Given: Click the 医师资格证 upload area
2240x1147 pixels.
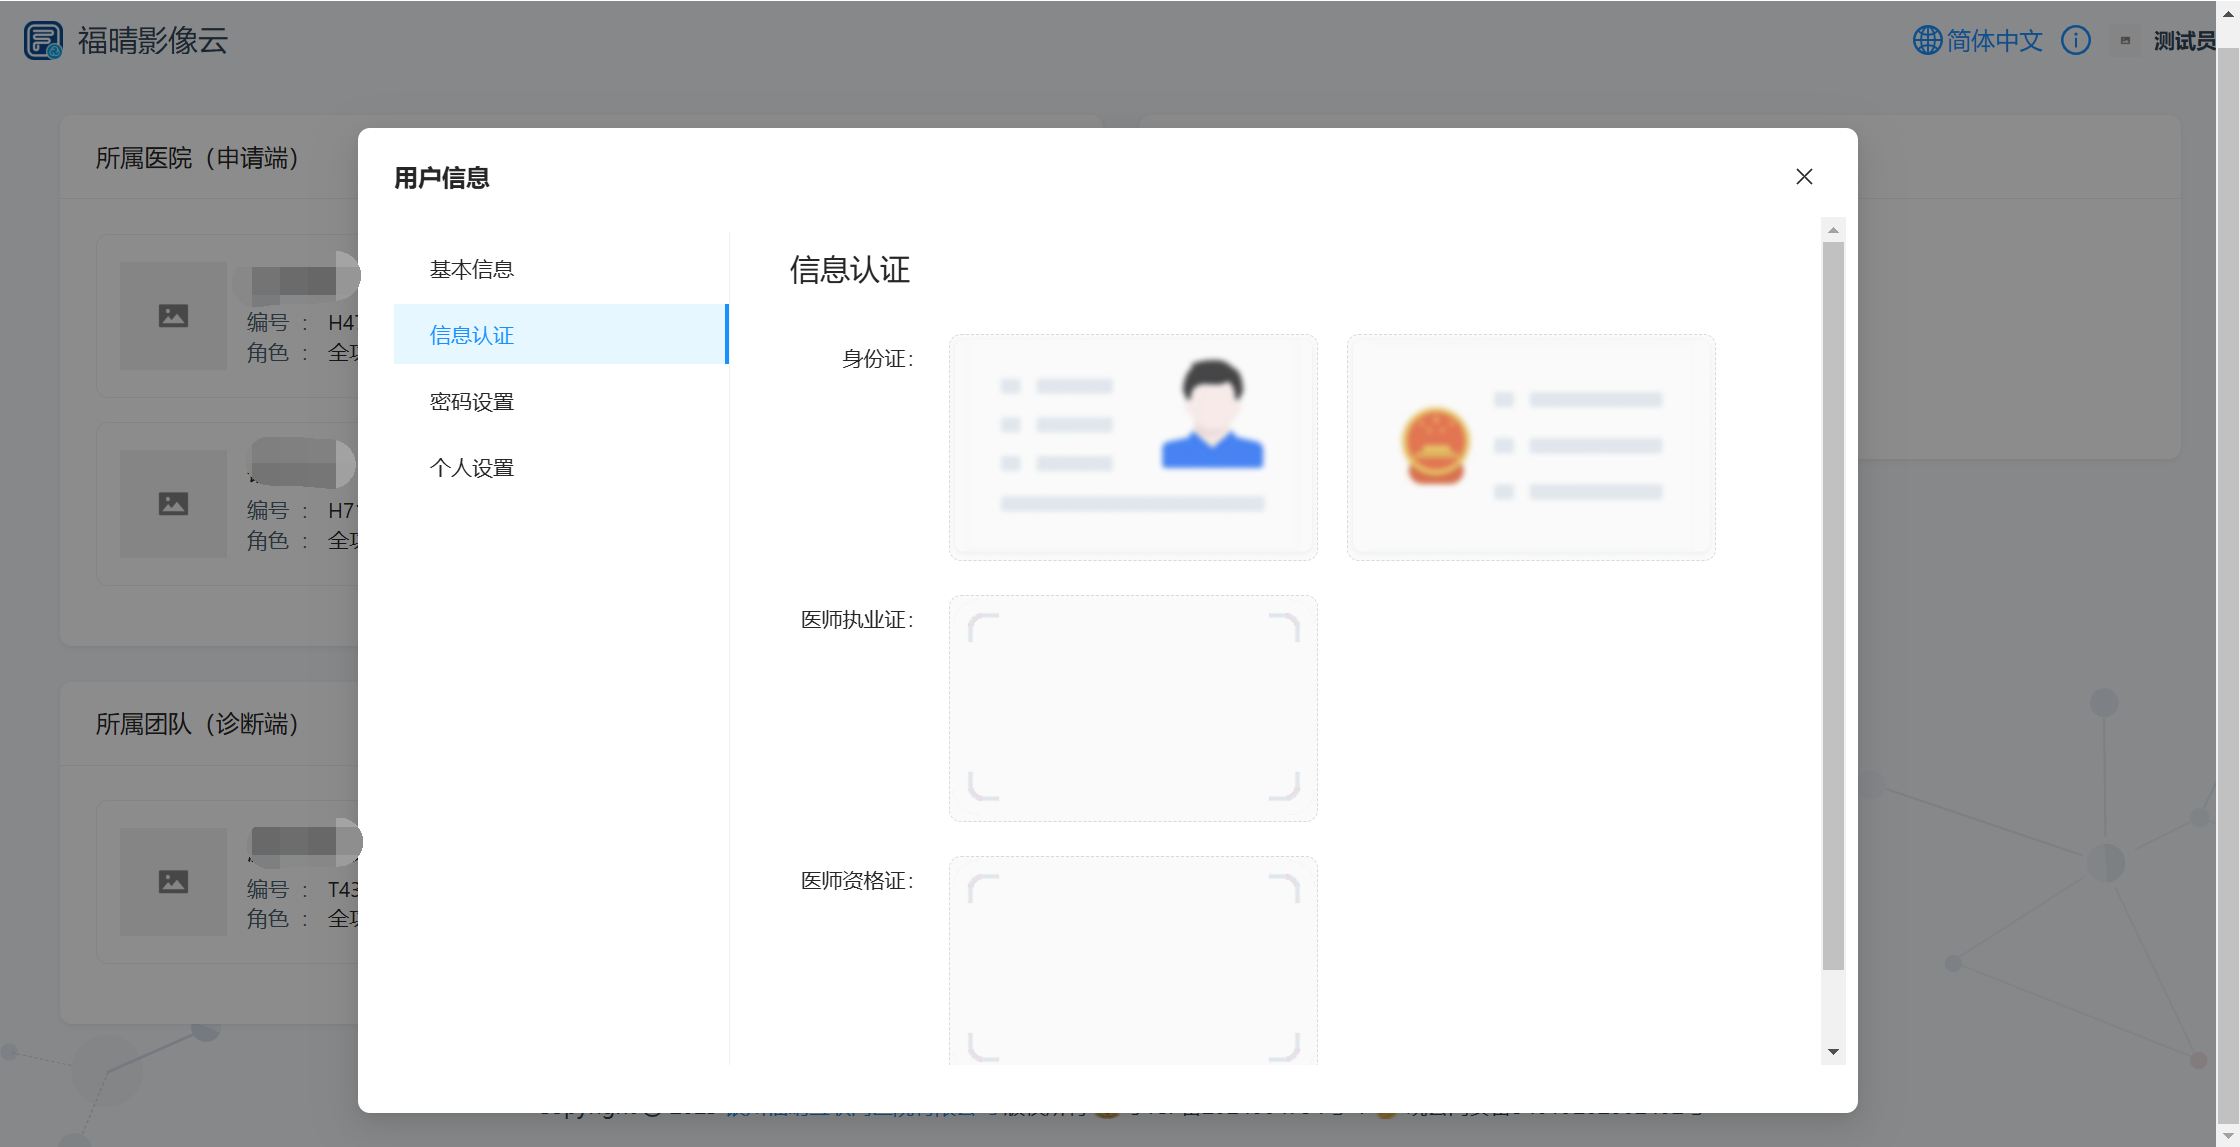Looking at the screenshot, I should coord(1133,960).
